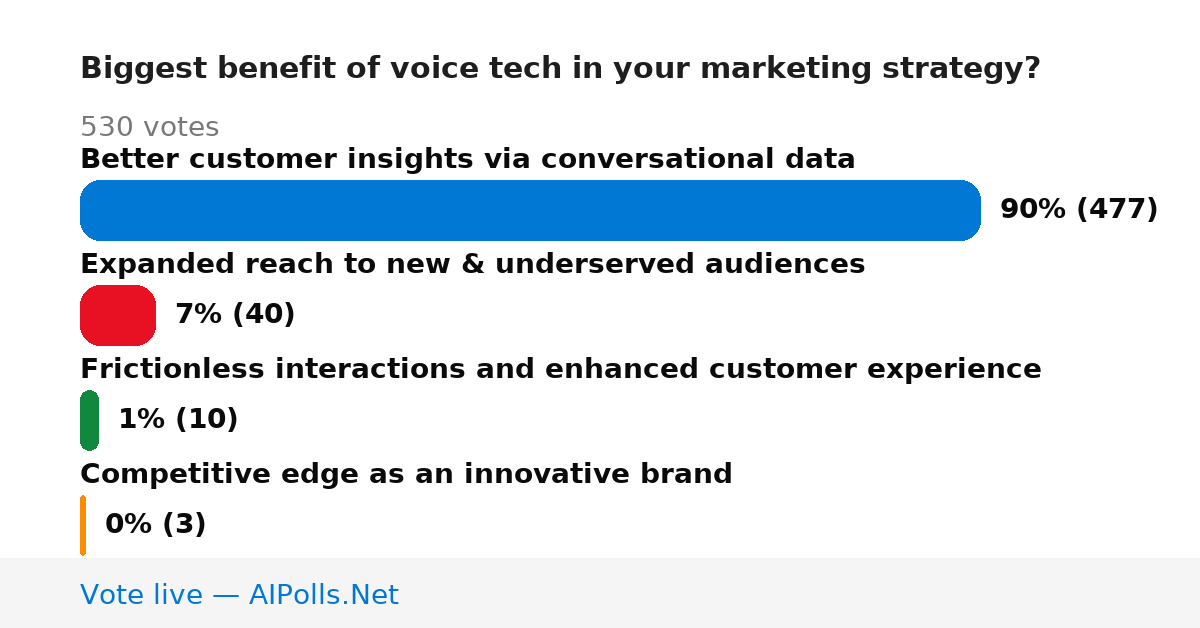Click the '90% (477)' result label

coord(1079,210)
